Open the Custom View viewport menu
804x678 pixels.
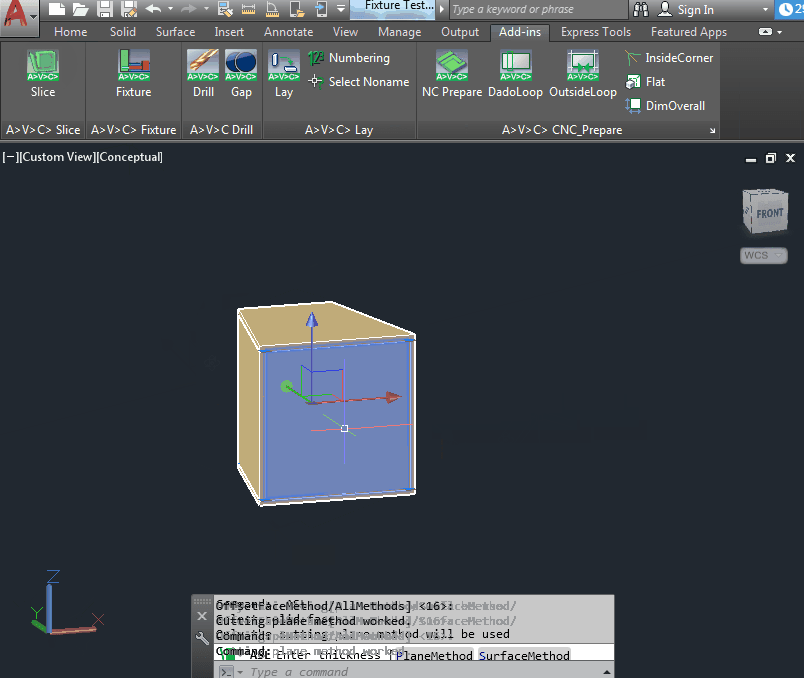tap(57, 157)
